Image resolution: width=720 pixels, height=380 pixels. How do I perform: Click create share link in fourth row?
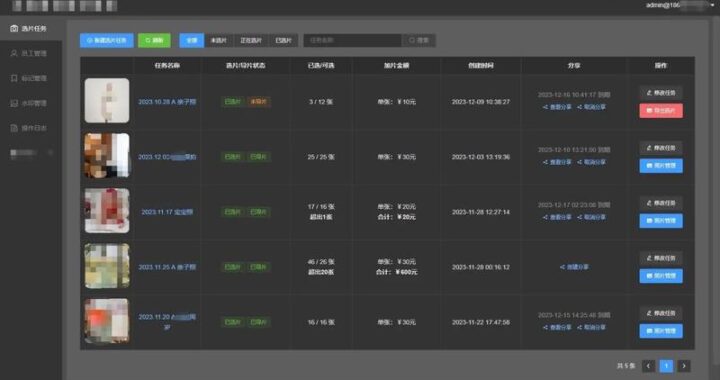(x=574, y=267)
